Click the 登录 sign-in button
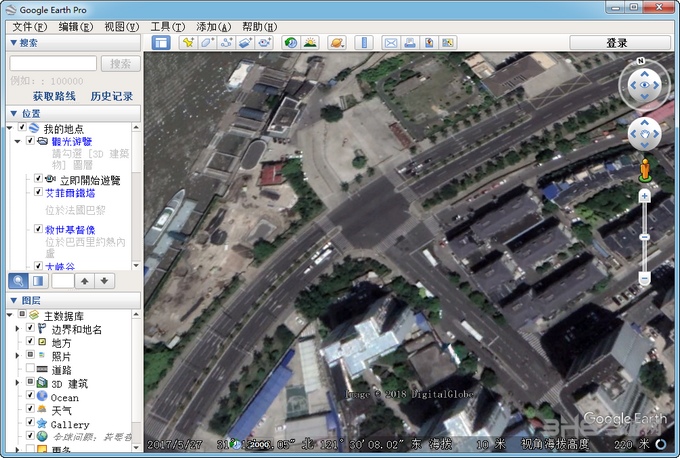 (620, 43)
